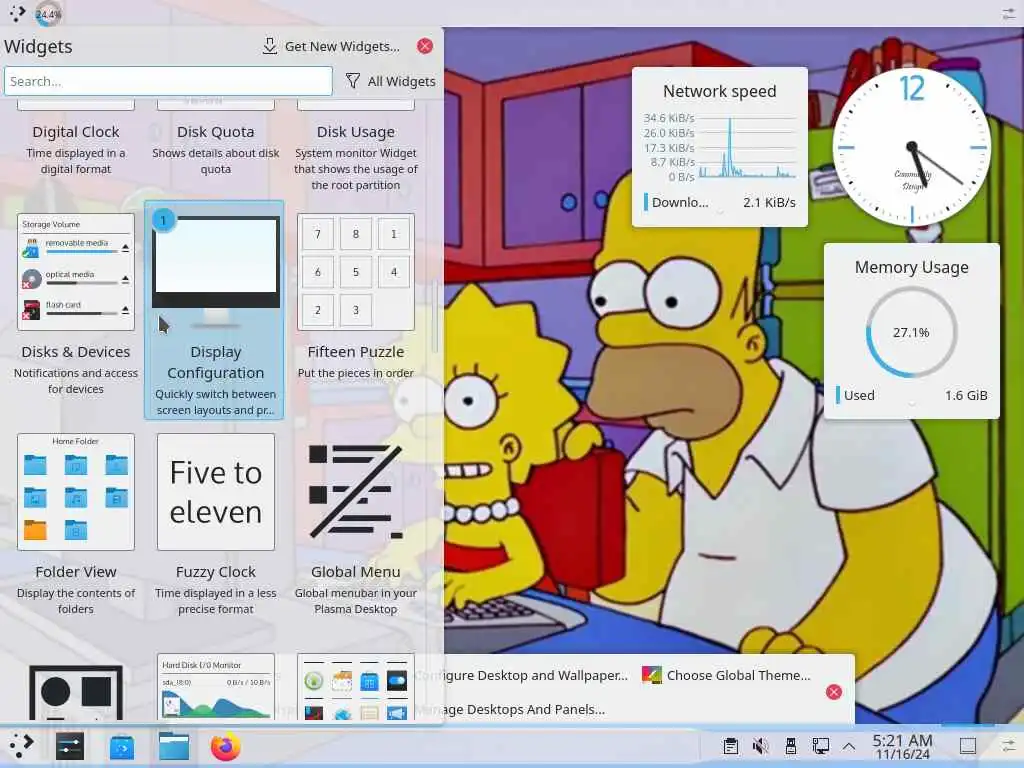1024x768 pixels.
Task: Focus the widget Search field
Action: pos(168,82)
